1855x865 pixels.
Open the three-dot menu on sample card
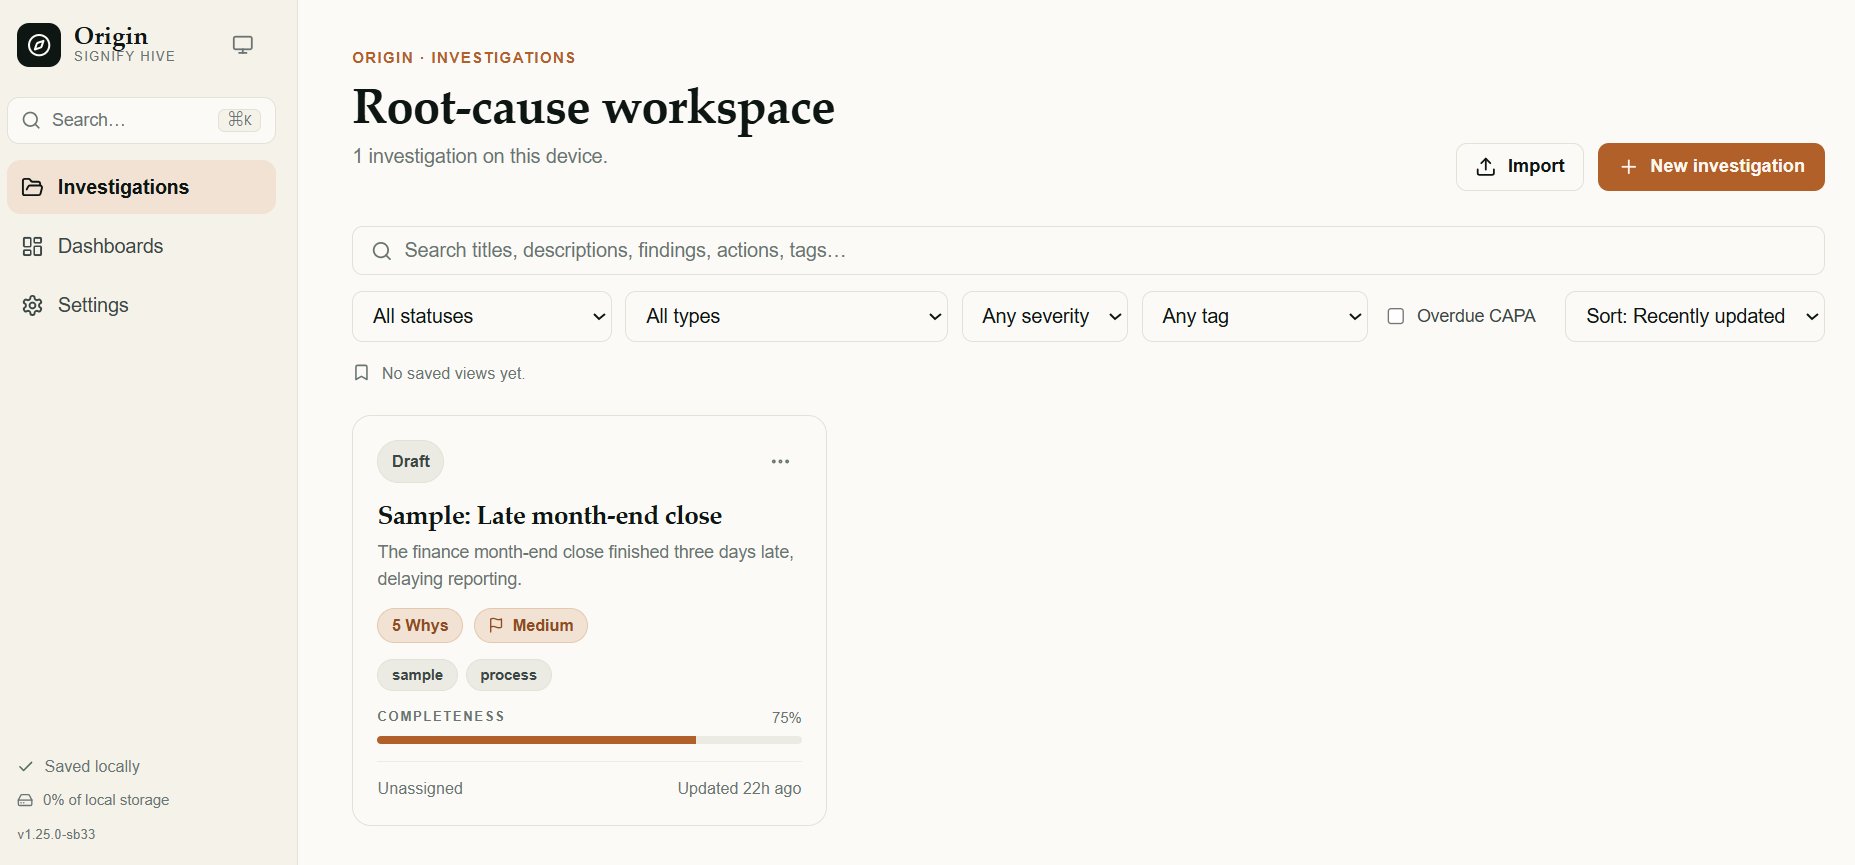[x=780, y=461]
